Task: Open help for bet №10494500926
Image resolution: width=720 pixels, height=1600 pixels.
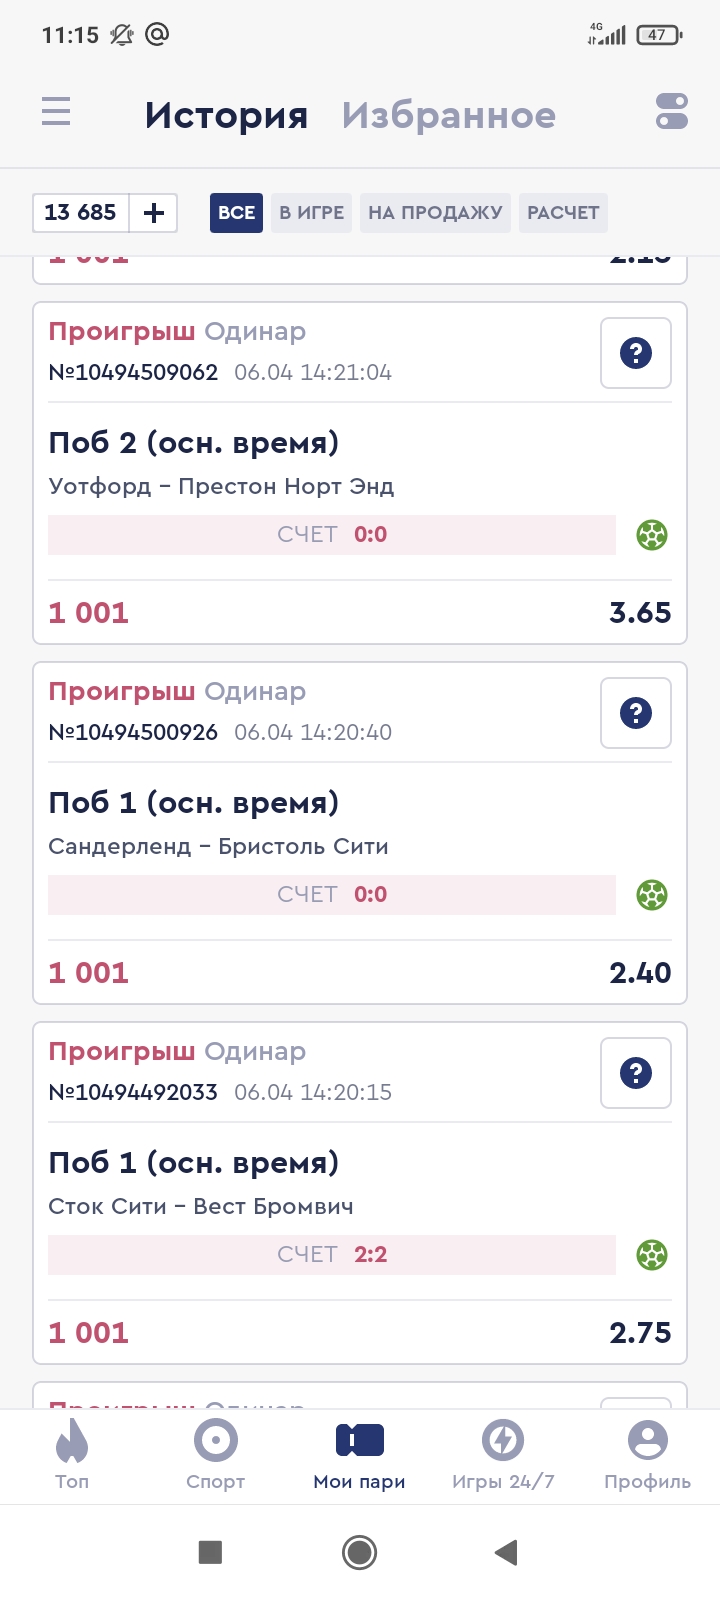Action: point(636,713)
